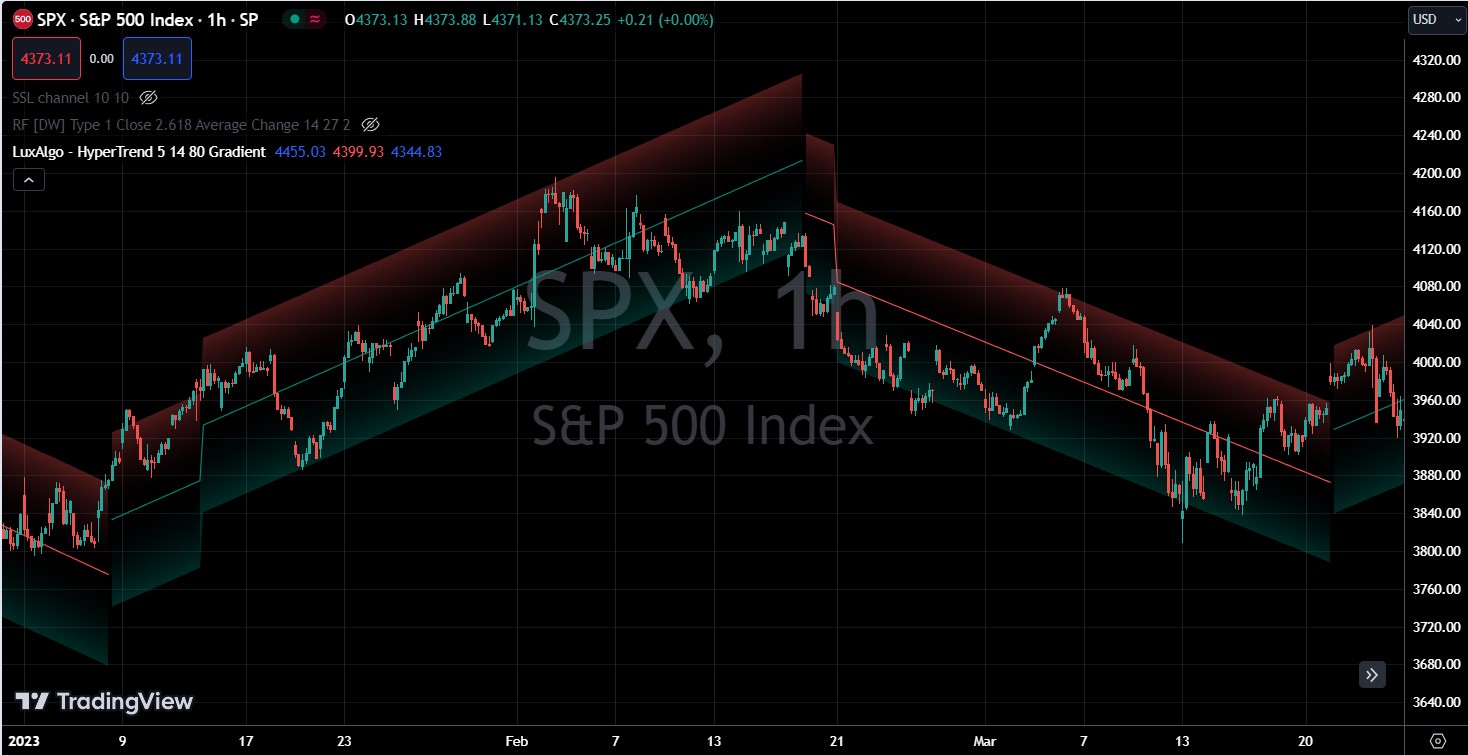Open the USD currency dropdown
This screenshot has width=1468, height=755.
pos(1437,19)
